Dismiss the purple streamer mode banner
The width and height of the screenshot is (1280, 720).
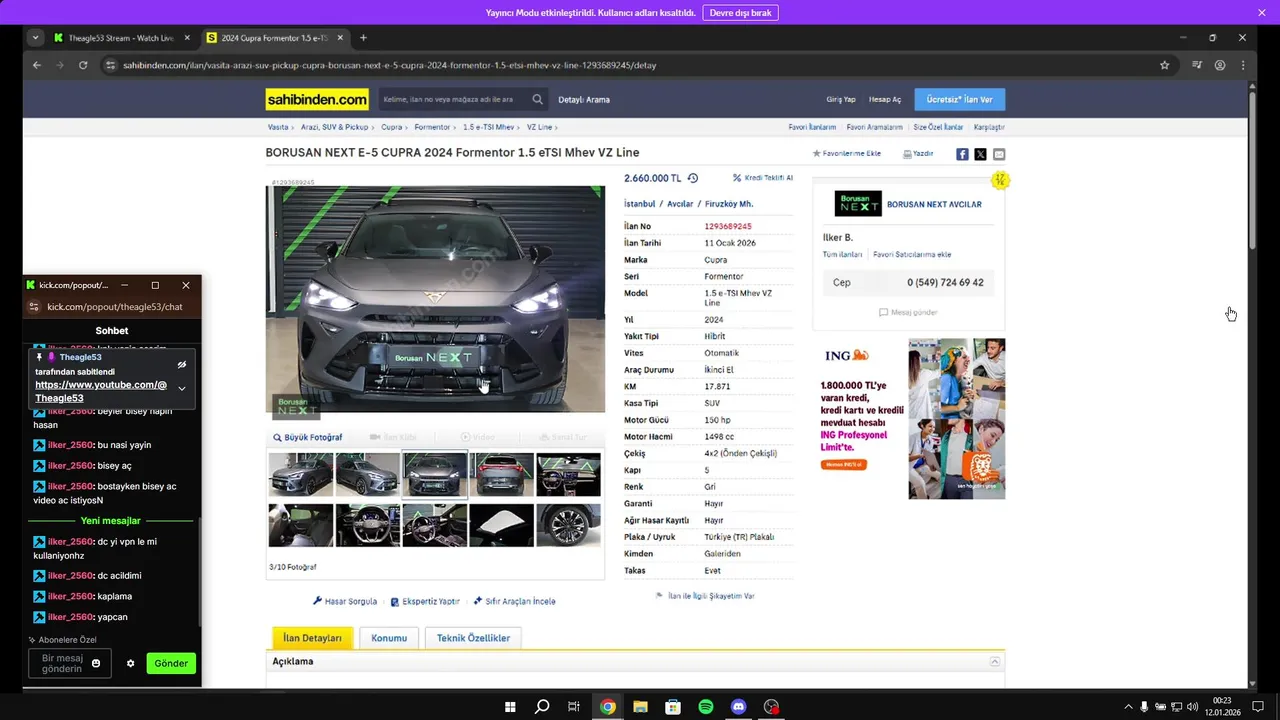coord(1262,13)
